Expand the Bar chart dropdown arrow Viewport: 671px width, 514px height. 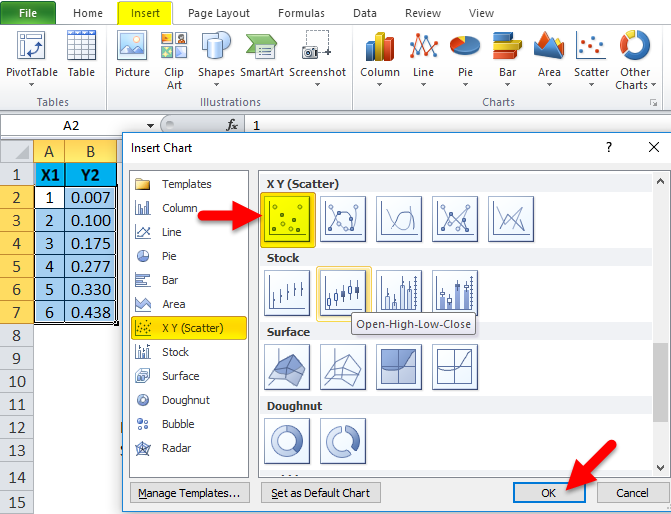pos(507,85)
